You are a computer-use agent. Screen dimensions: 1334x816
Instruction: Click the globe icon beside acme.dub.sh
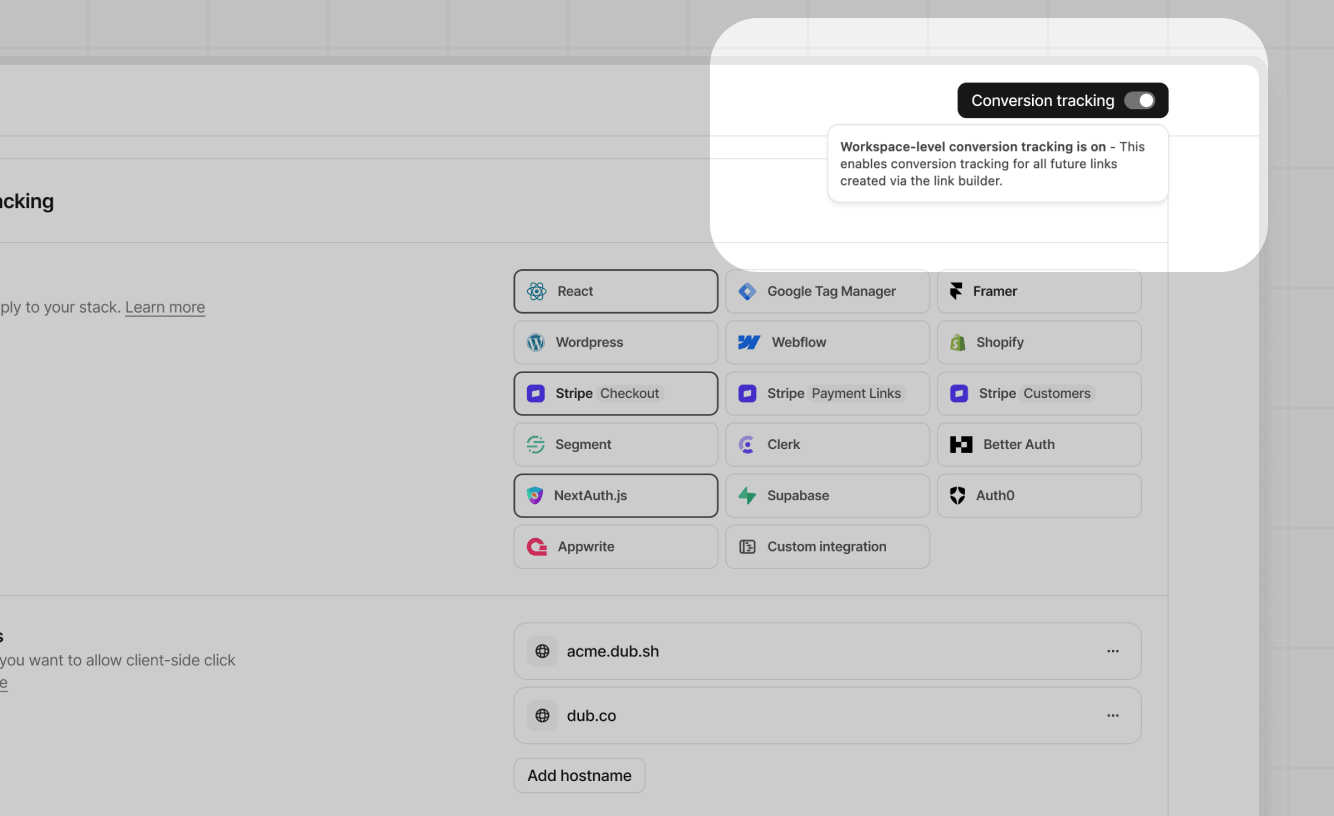(x=542, y=651)
